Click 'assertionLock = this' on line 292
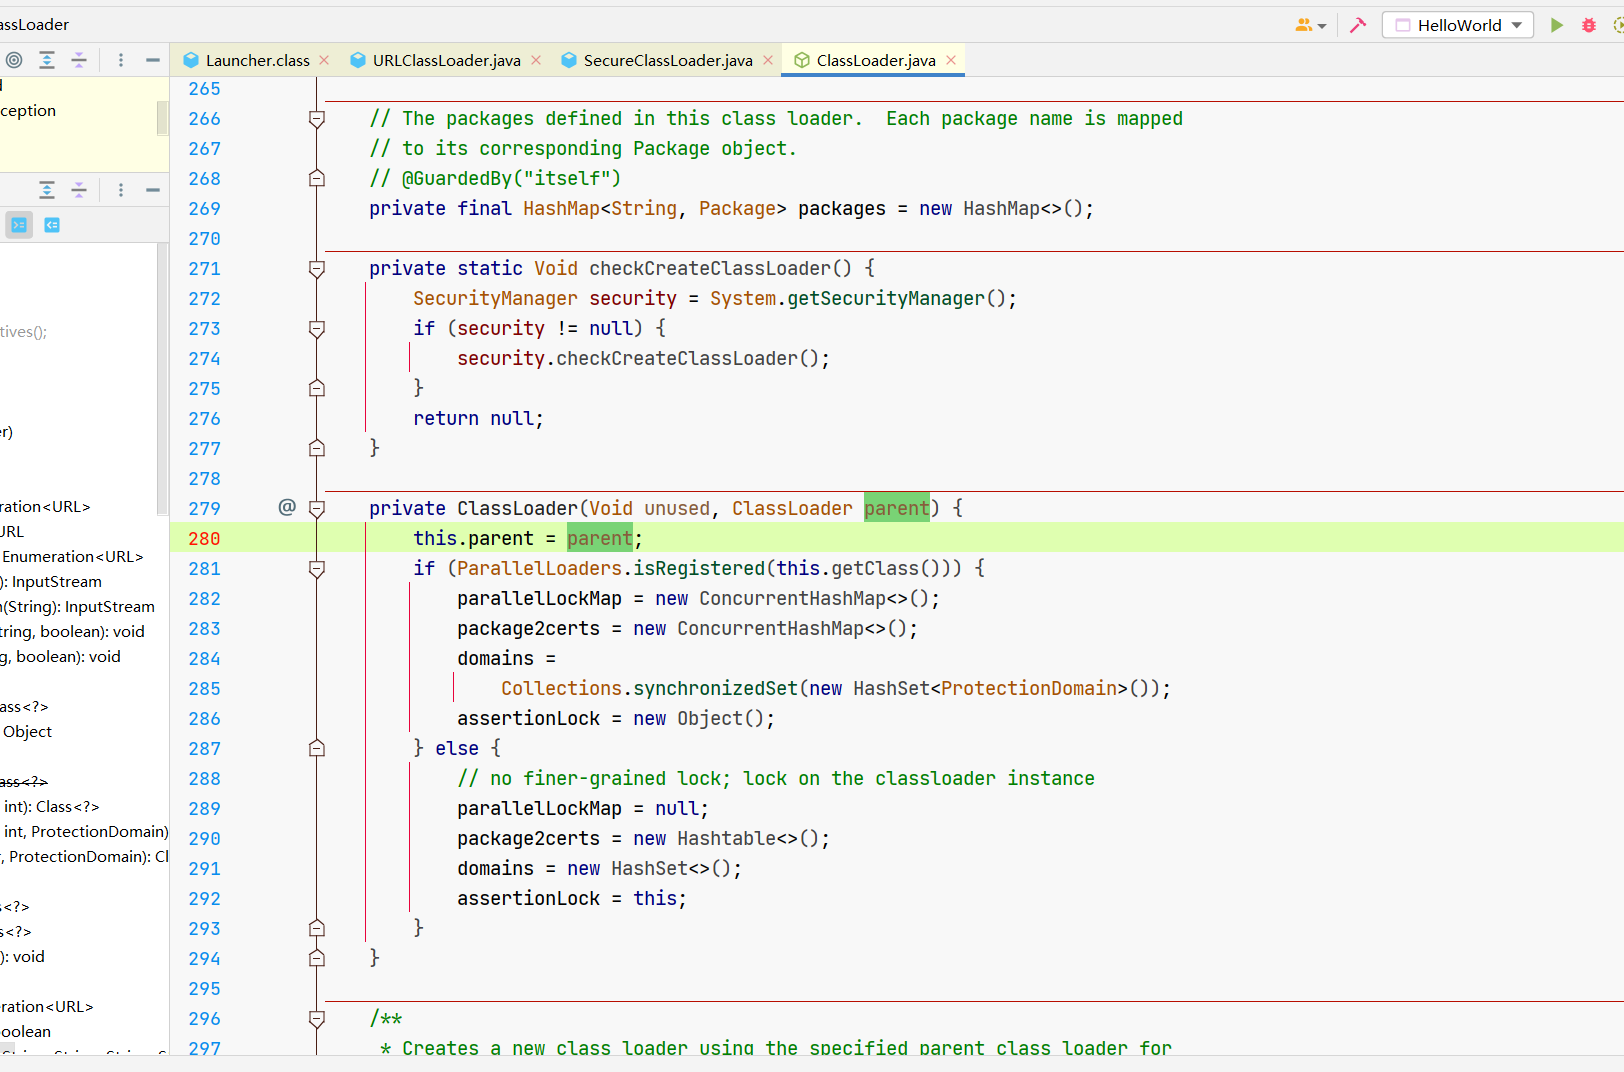The height and width of the screenshot is (1072, 1624). [567, 898]
